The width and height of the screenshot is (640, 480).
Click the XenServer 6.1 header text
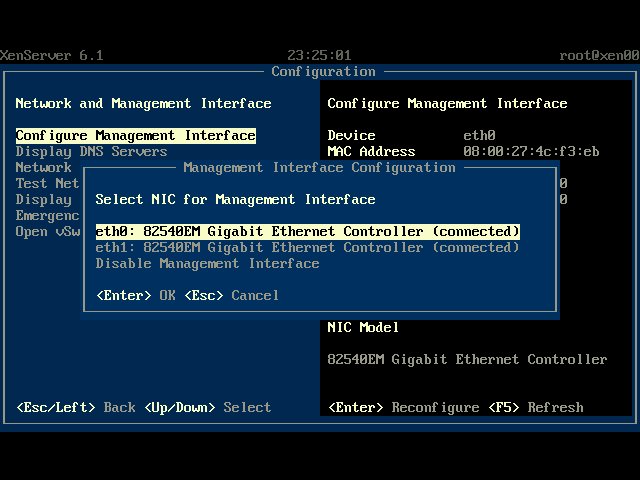pyautogui.click(x=52, y=56)
